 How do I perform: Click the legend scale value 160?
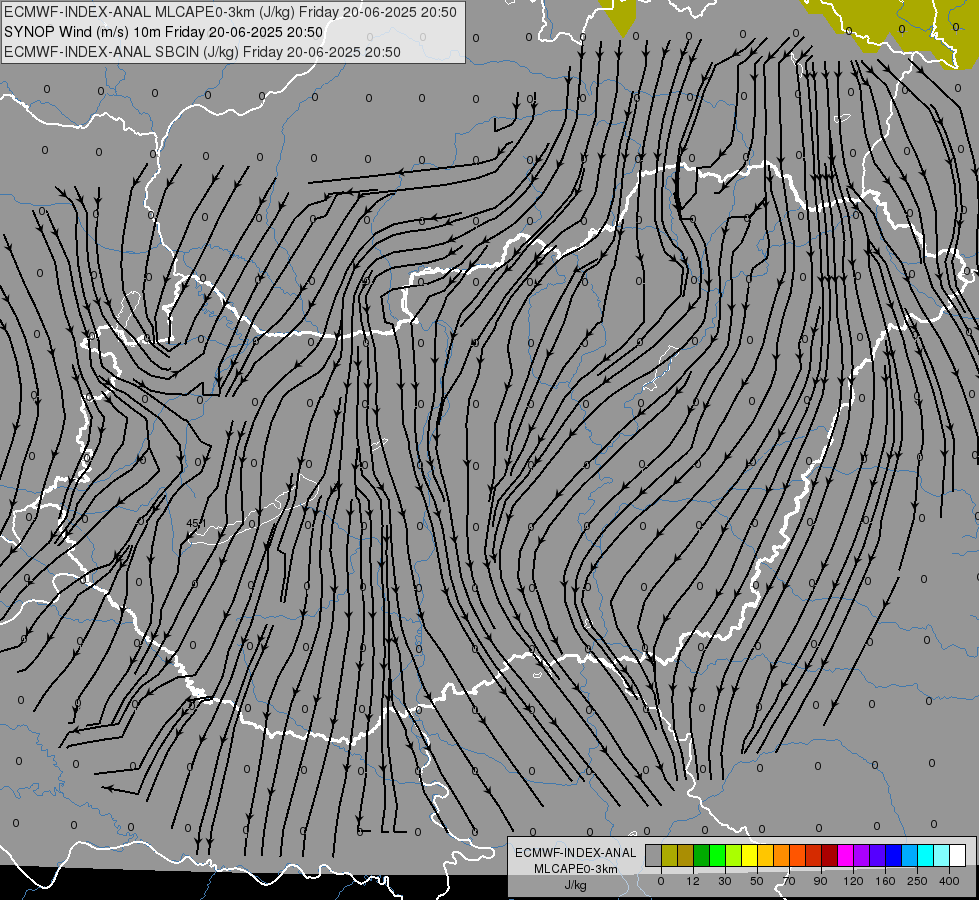[885, 881]
